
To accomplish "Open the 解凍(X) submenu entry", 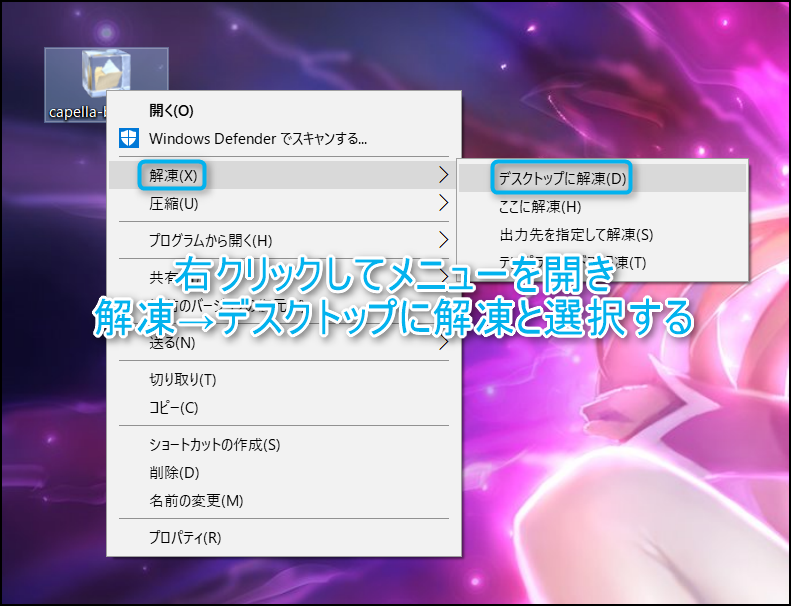I will click(x=174, y=175).
